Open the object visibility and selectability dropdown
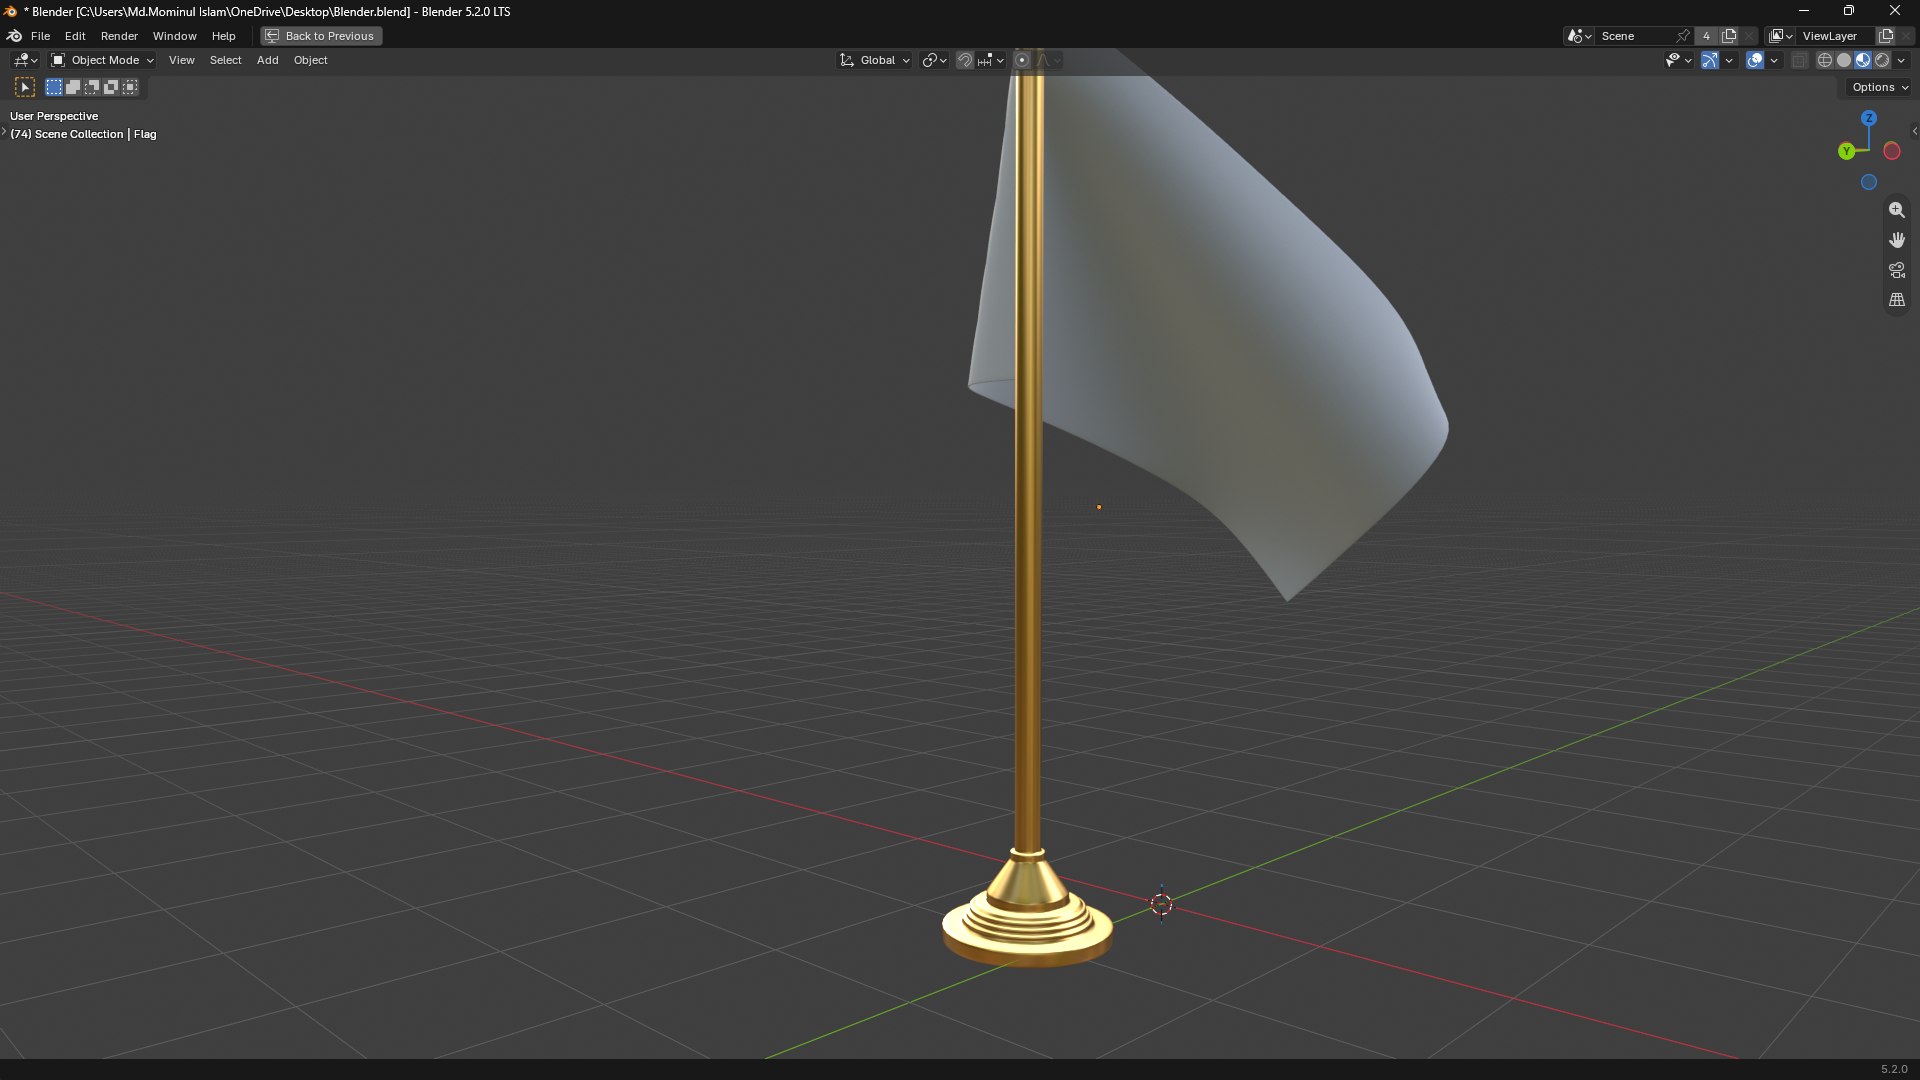The width and height of the screenshot is (1920, 1080). (x=1679, y=60)
